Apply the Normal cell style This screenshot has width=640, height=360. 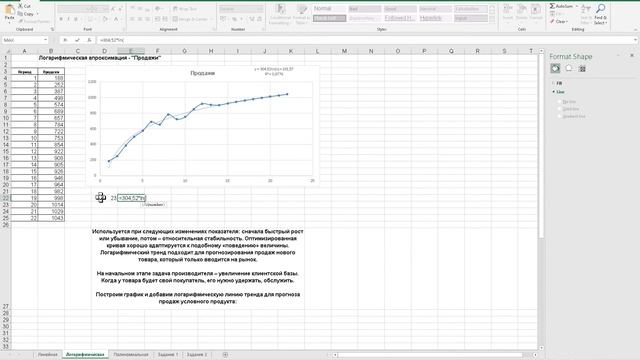click(x=329, y=9)
